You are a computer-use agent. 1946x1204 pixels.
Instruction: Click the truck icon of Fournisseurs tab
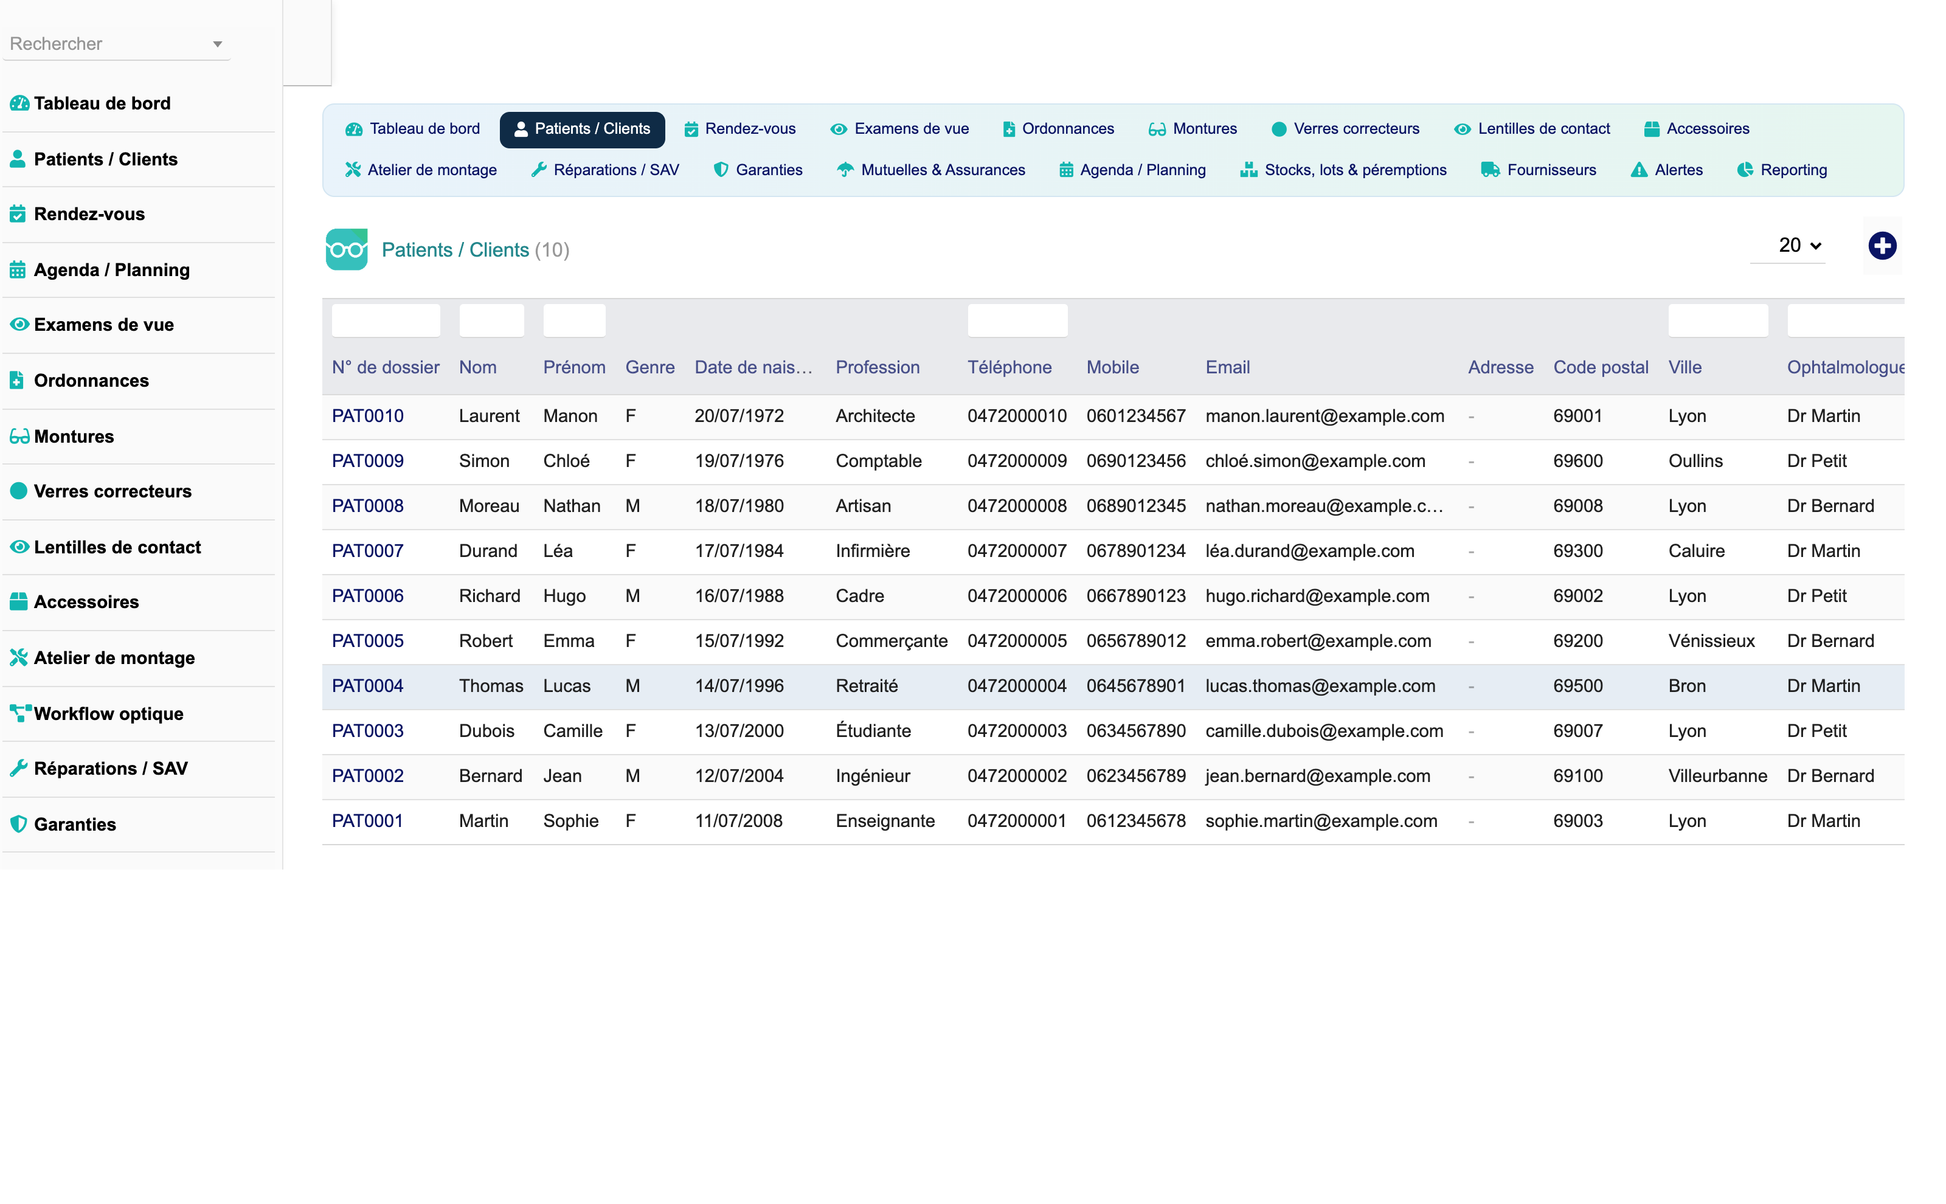coord(1490,170)
